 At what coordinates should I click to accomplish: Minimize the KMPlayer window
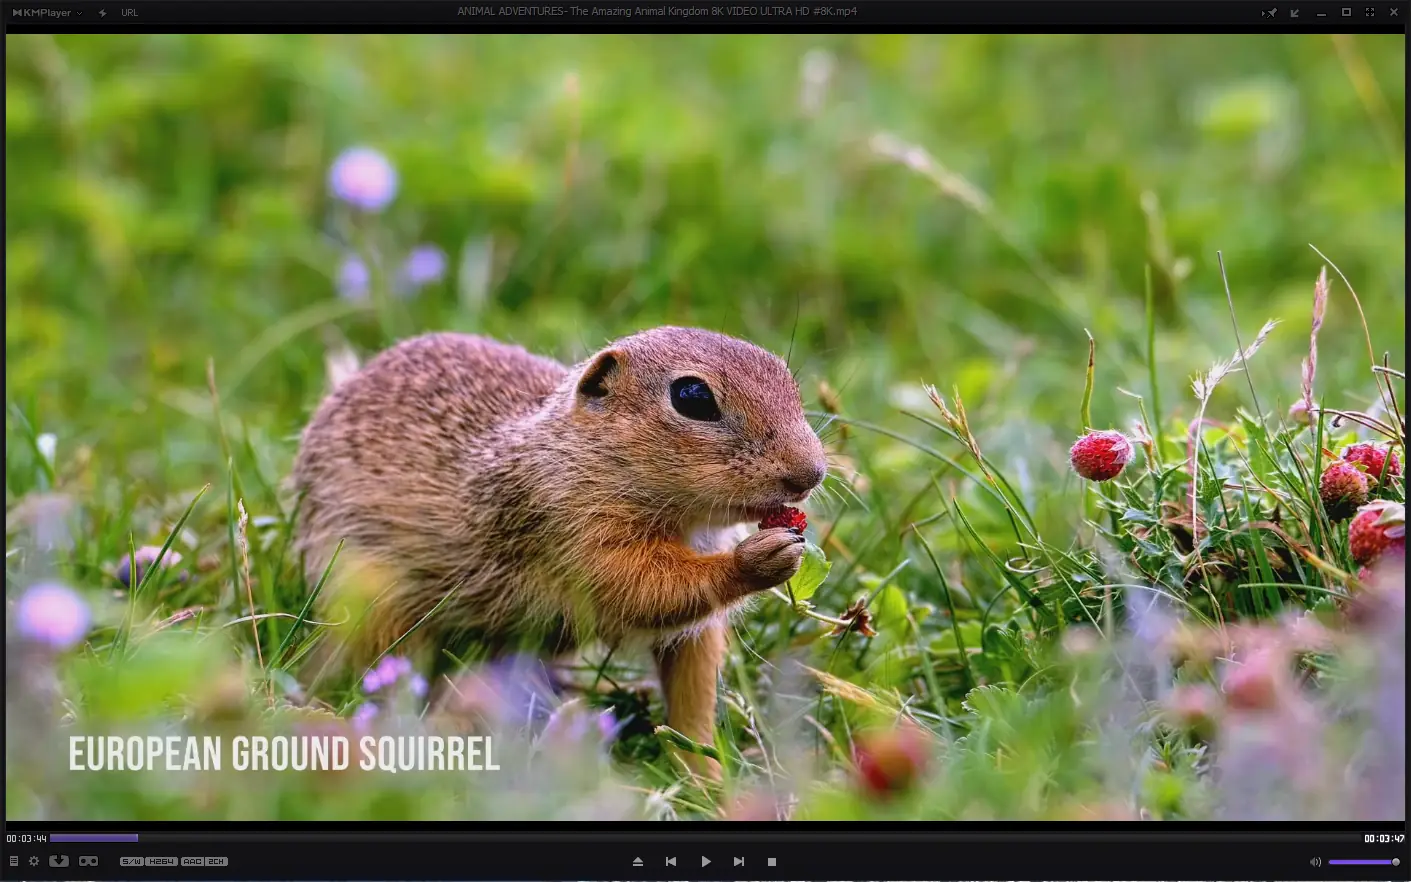[1321, 13]
